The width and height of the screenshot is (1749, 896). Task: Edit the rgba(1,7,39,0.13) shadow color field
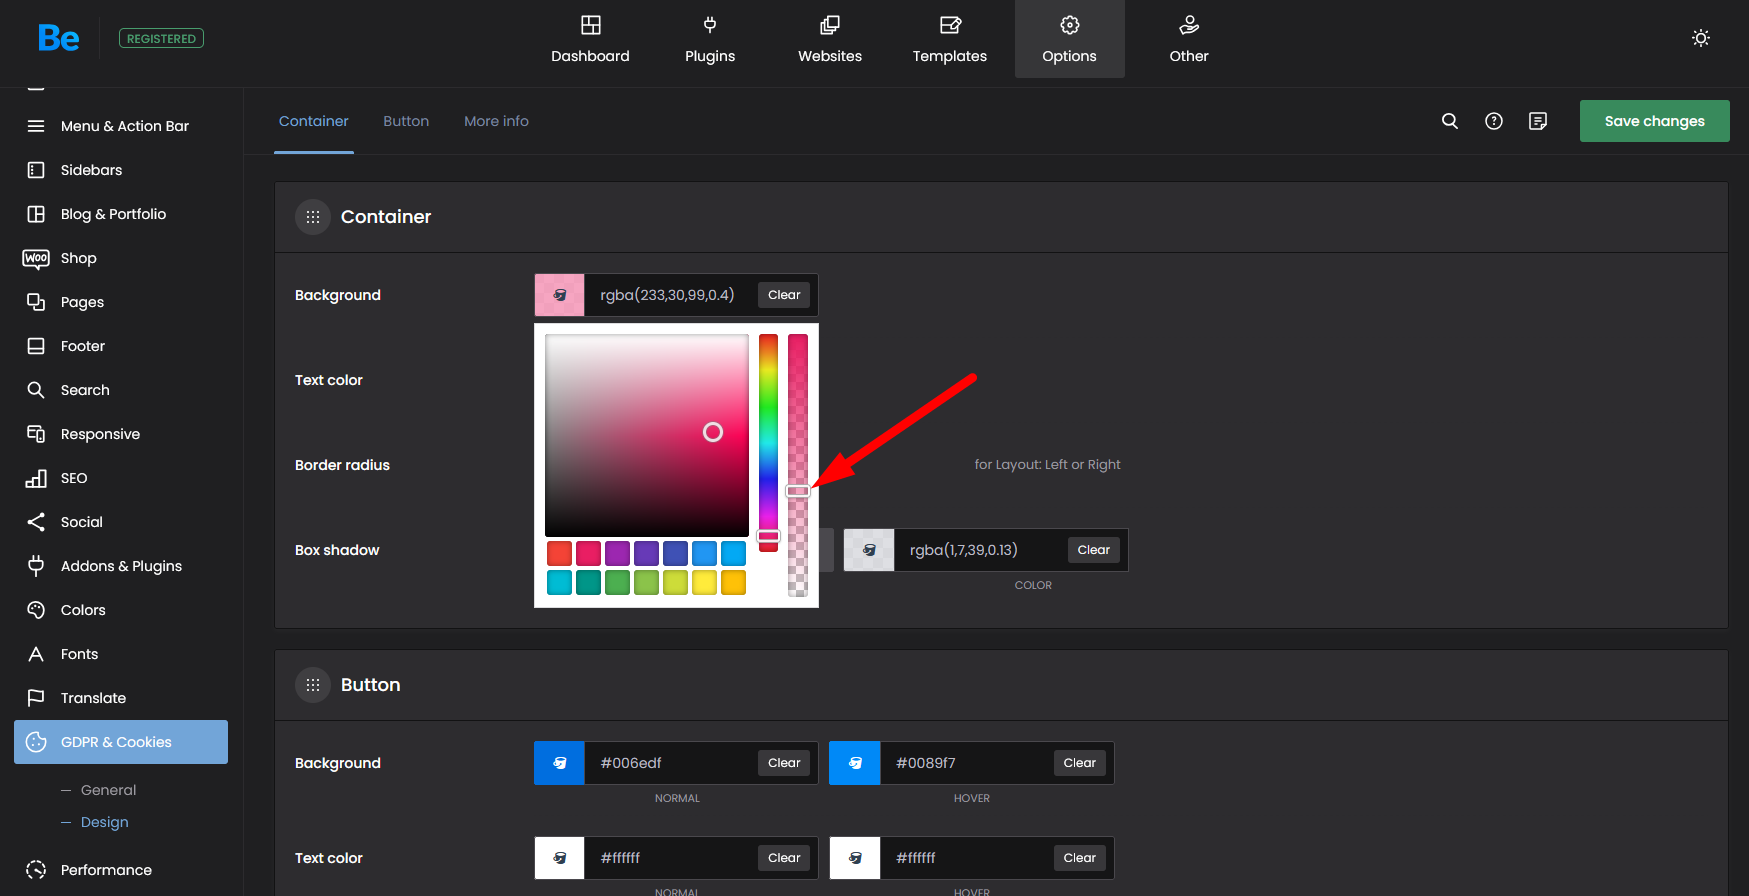click(980, 550)
